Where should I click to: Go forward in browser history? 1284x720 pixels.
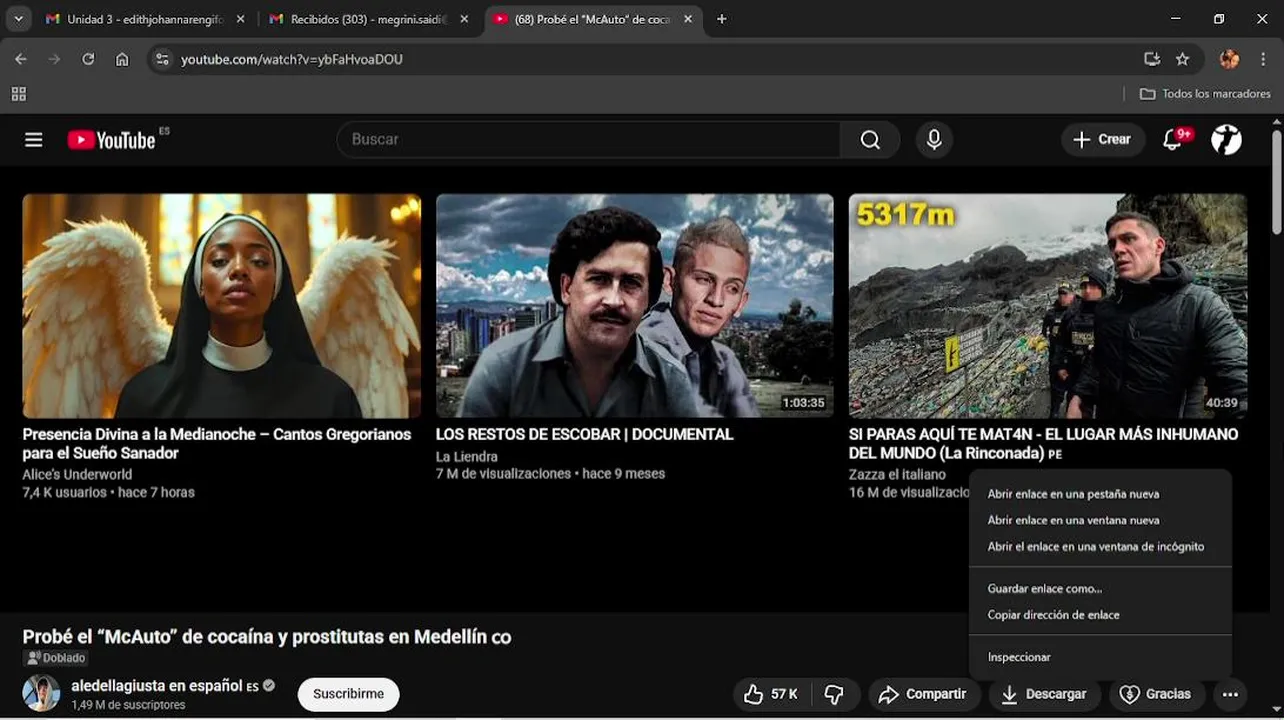point(54,59)
